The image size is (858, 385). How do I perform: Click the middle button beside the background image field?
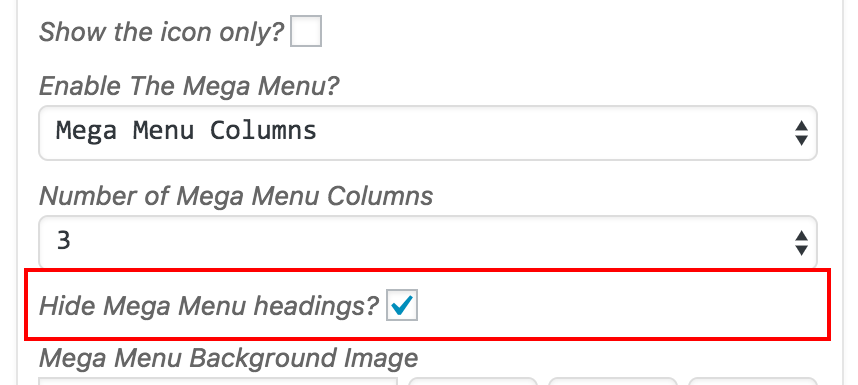point(613,381)
